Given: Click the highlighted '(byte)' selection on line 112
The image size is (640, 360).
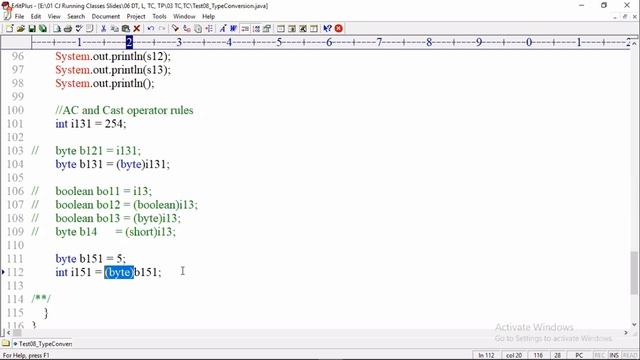Looking at the screenshot, I should click(x=119, y=272).
